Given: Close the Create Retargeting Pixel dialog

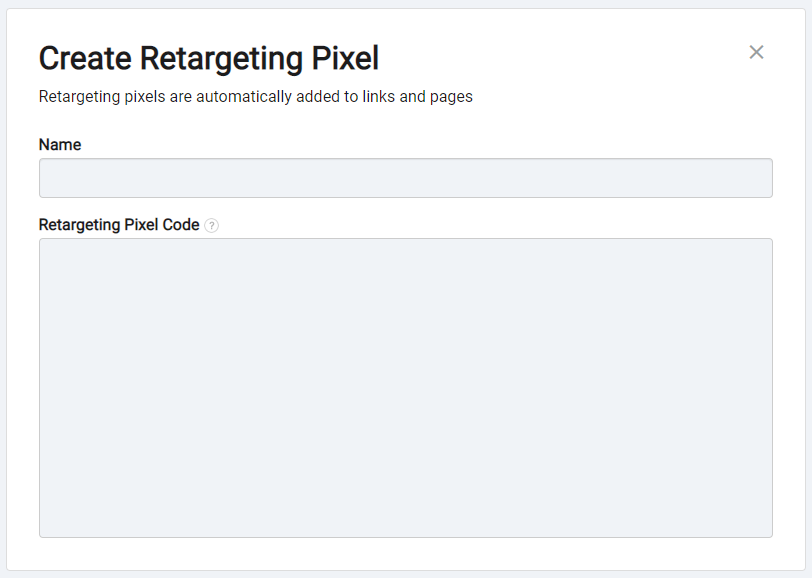Looking at the screenshot, I should [756, 52].
